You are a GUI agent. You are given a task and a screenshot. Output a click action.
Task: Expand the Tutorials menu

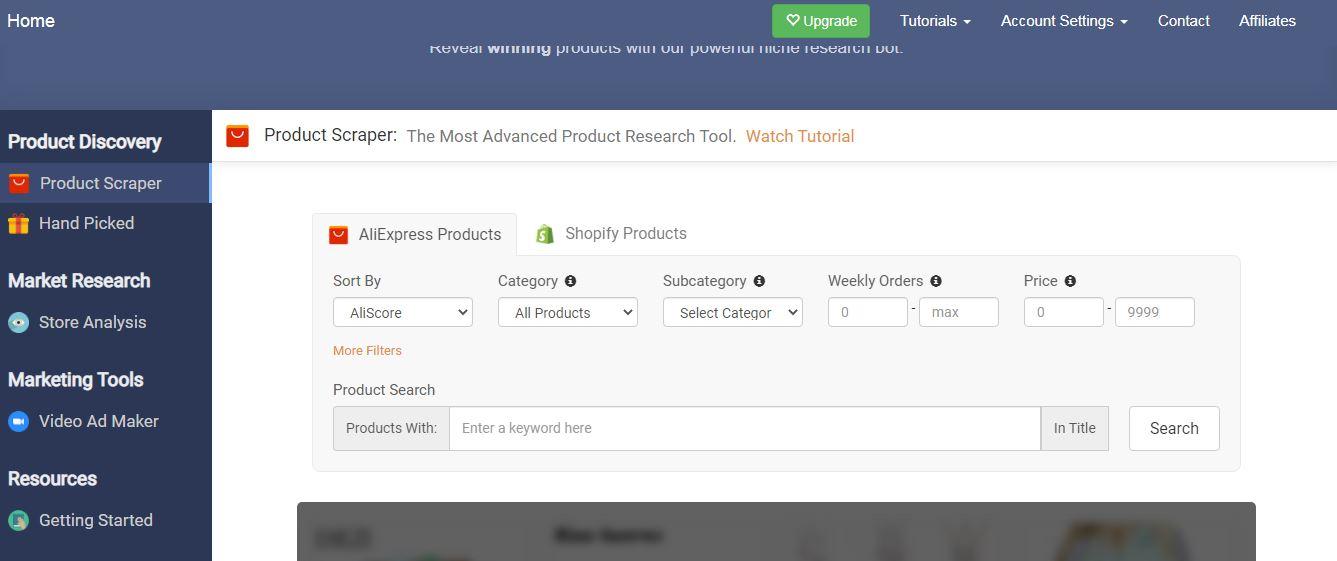pyautogui.click(x=935, y=21)
